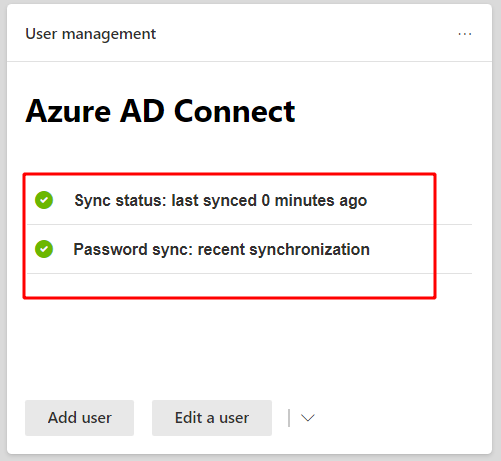The image size is (501, 461).
Task: Click the "last synced 0 minutes ago" text
Action: 269,201
